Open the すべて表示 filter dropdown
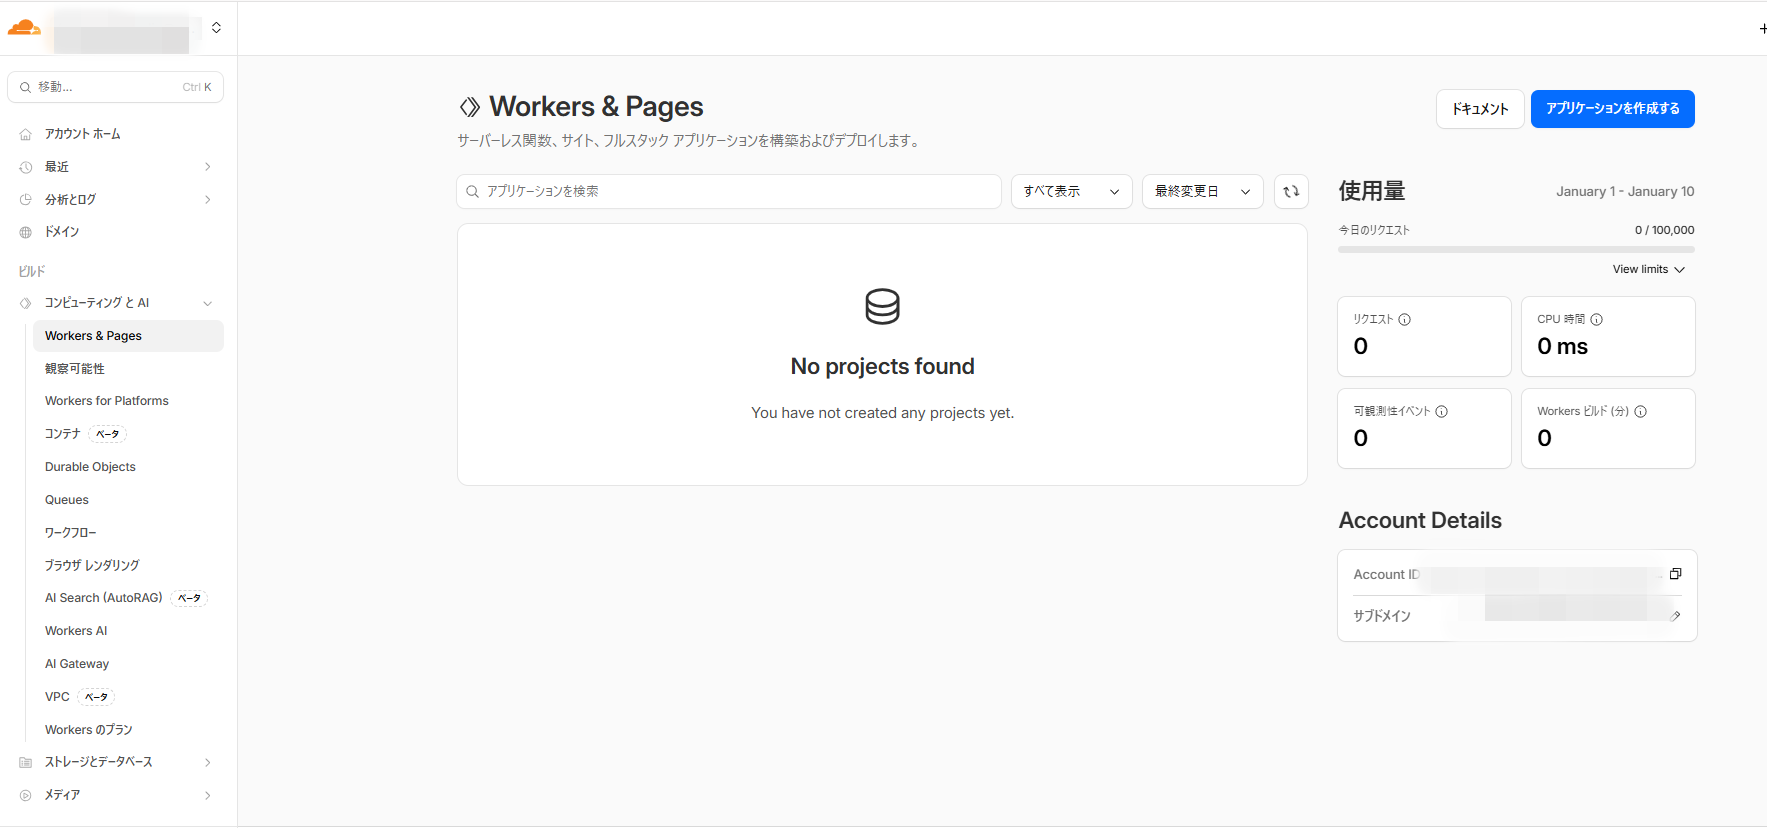The height and width of the screenshot is (828, 1767). tap(1071, 191)
